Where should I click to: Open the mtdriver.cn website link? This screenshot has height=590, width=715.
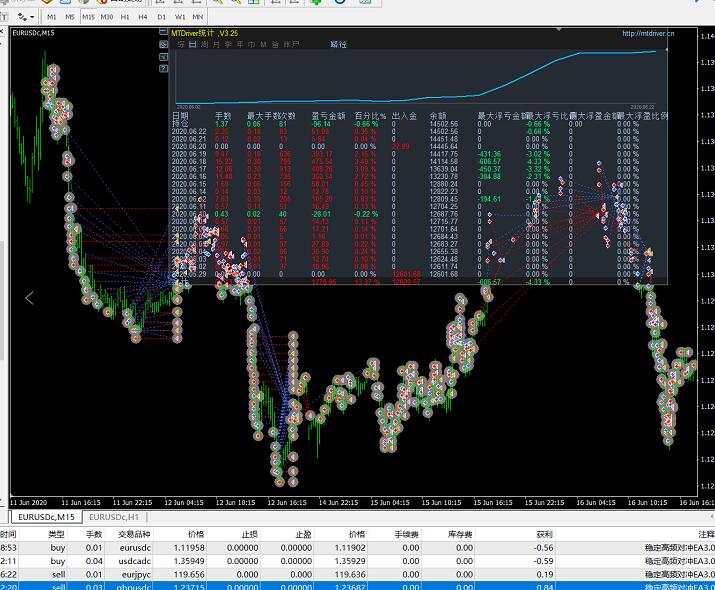(x=647, y=33)
